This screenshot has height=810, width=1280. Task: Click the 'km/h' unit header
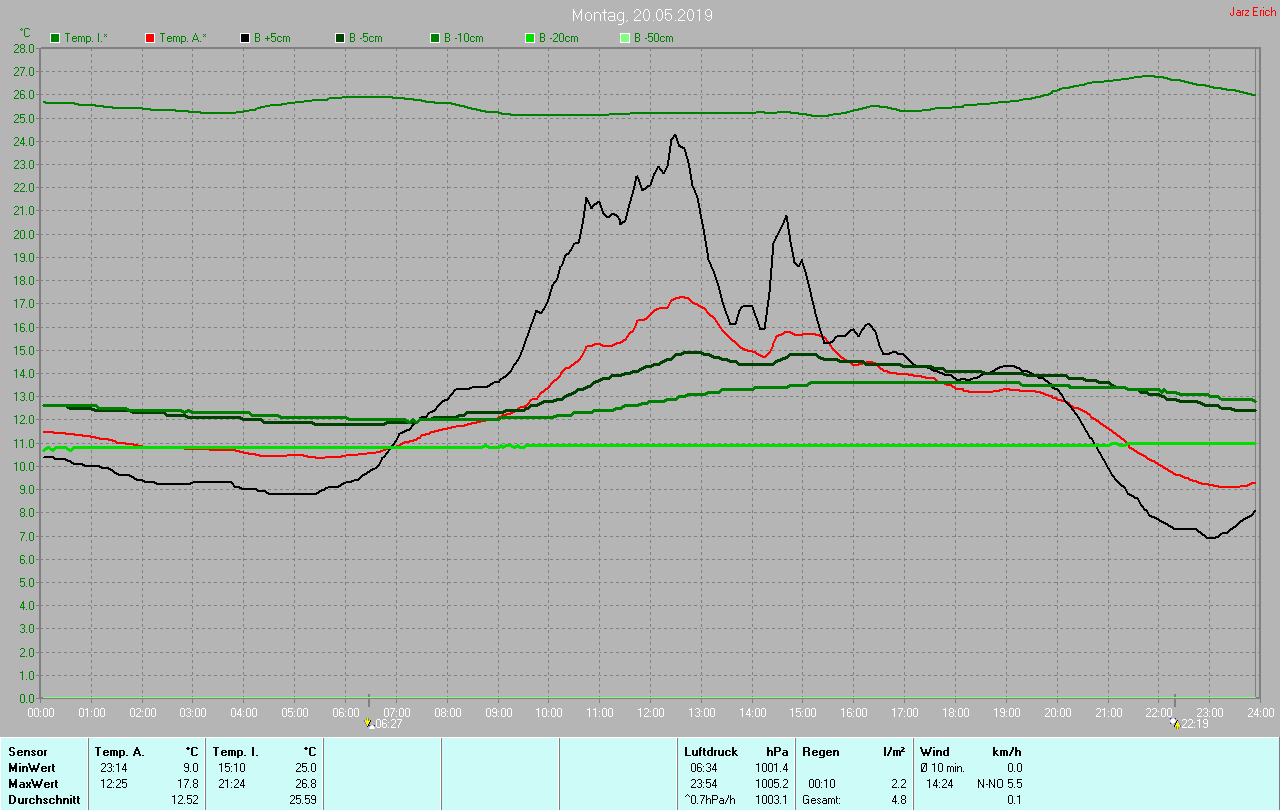(1007, 751)
